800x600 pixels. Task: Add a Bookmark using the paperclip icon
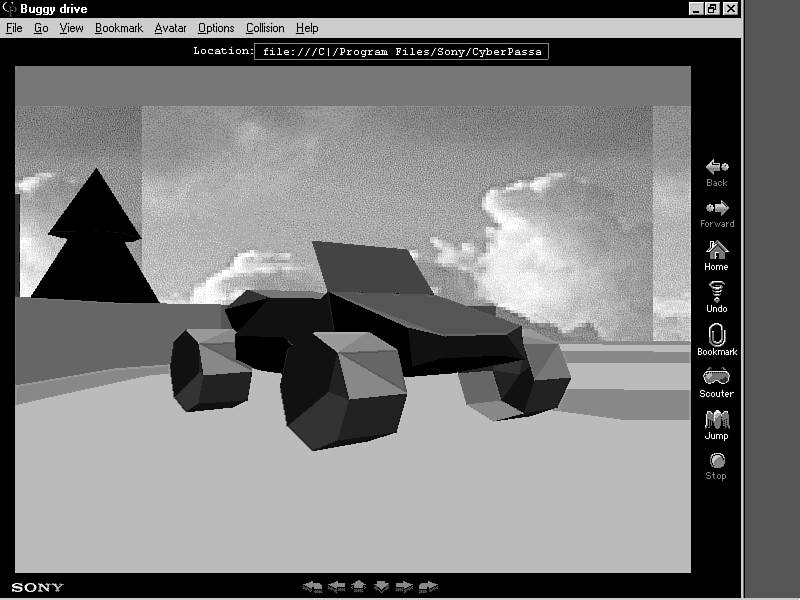[716, 336]
